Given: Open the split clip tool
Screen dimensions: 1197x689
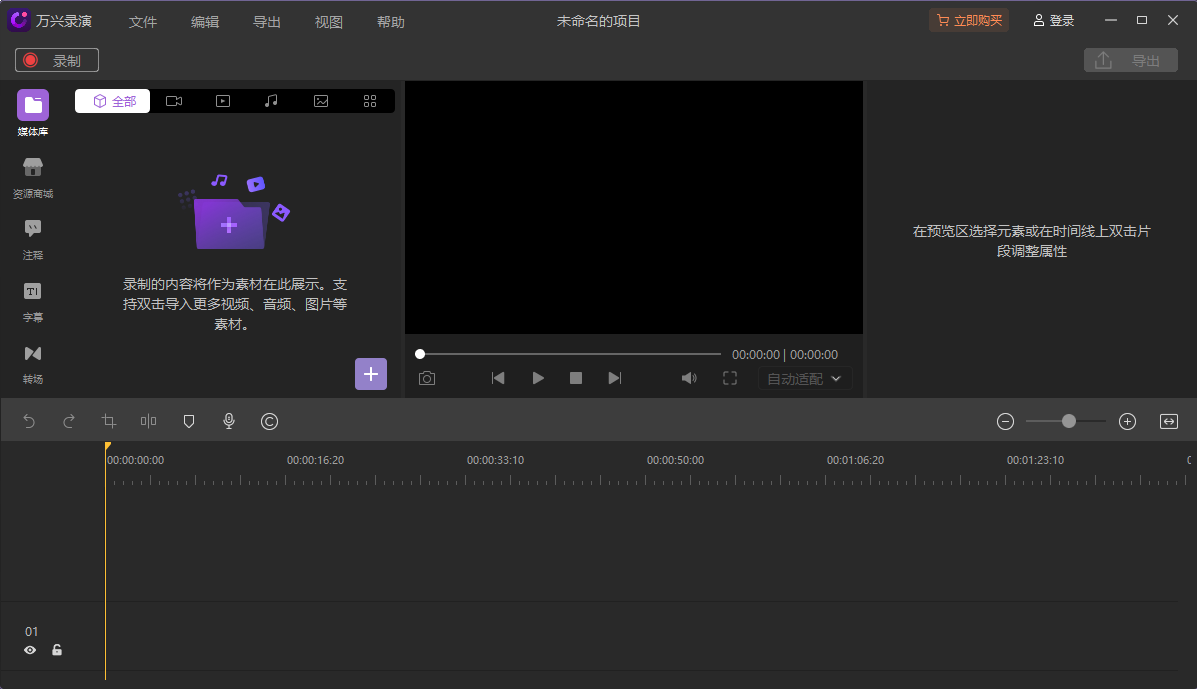Looking at the screenshot, I should point(148,421).
